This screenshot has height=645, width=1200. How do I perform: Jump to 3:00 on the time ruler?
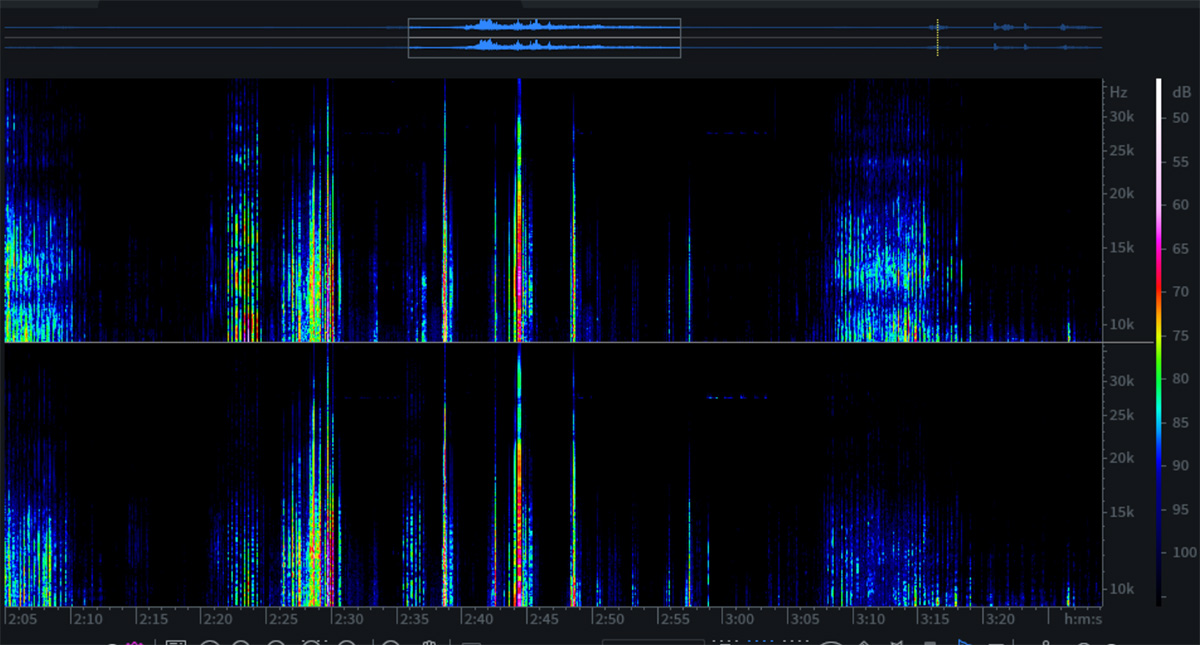[739, 619]
